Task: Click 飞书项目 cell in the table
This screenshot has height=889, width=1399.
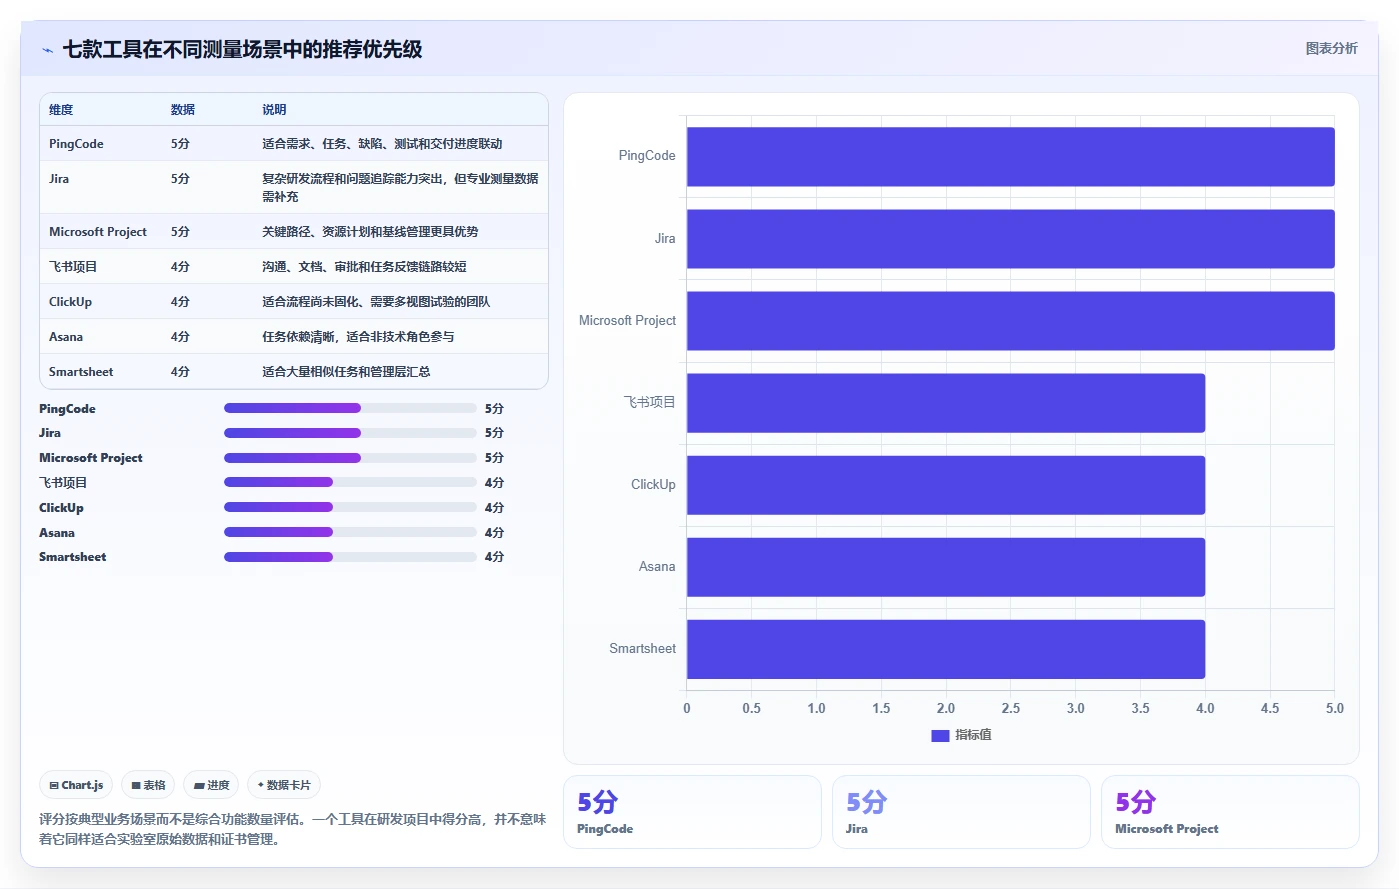Action: tap(73, 267)
